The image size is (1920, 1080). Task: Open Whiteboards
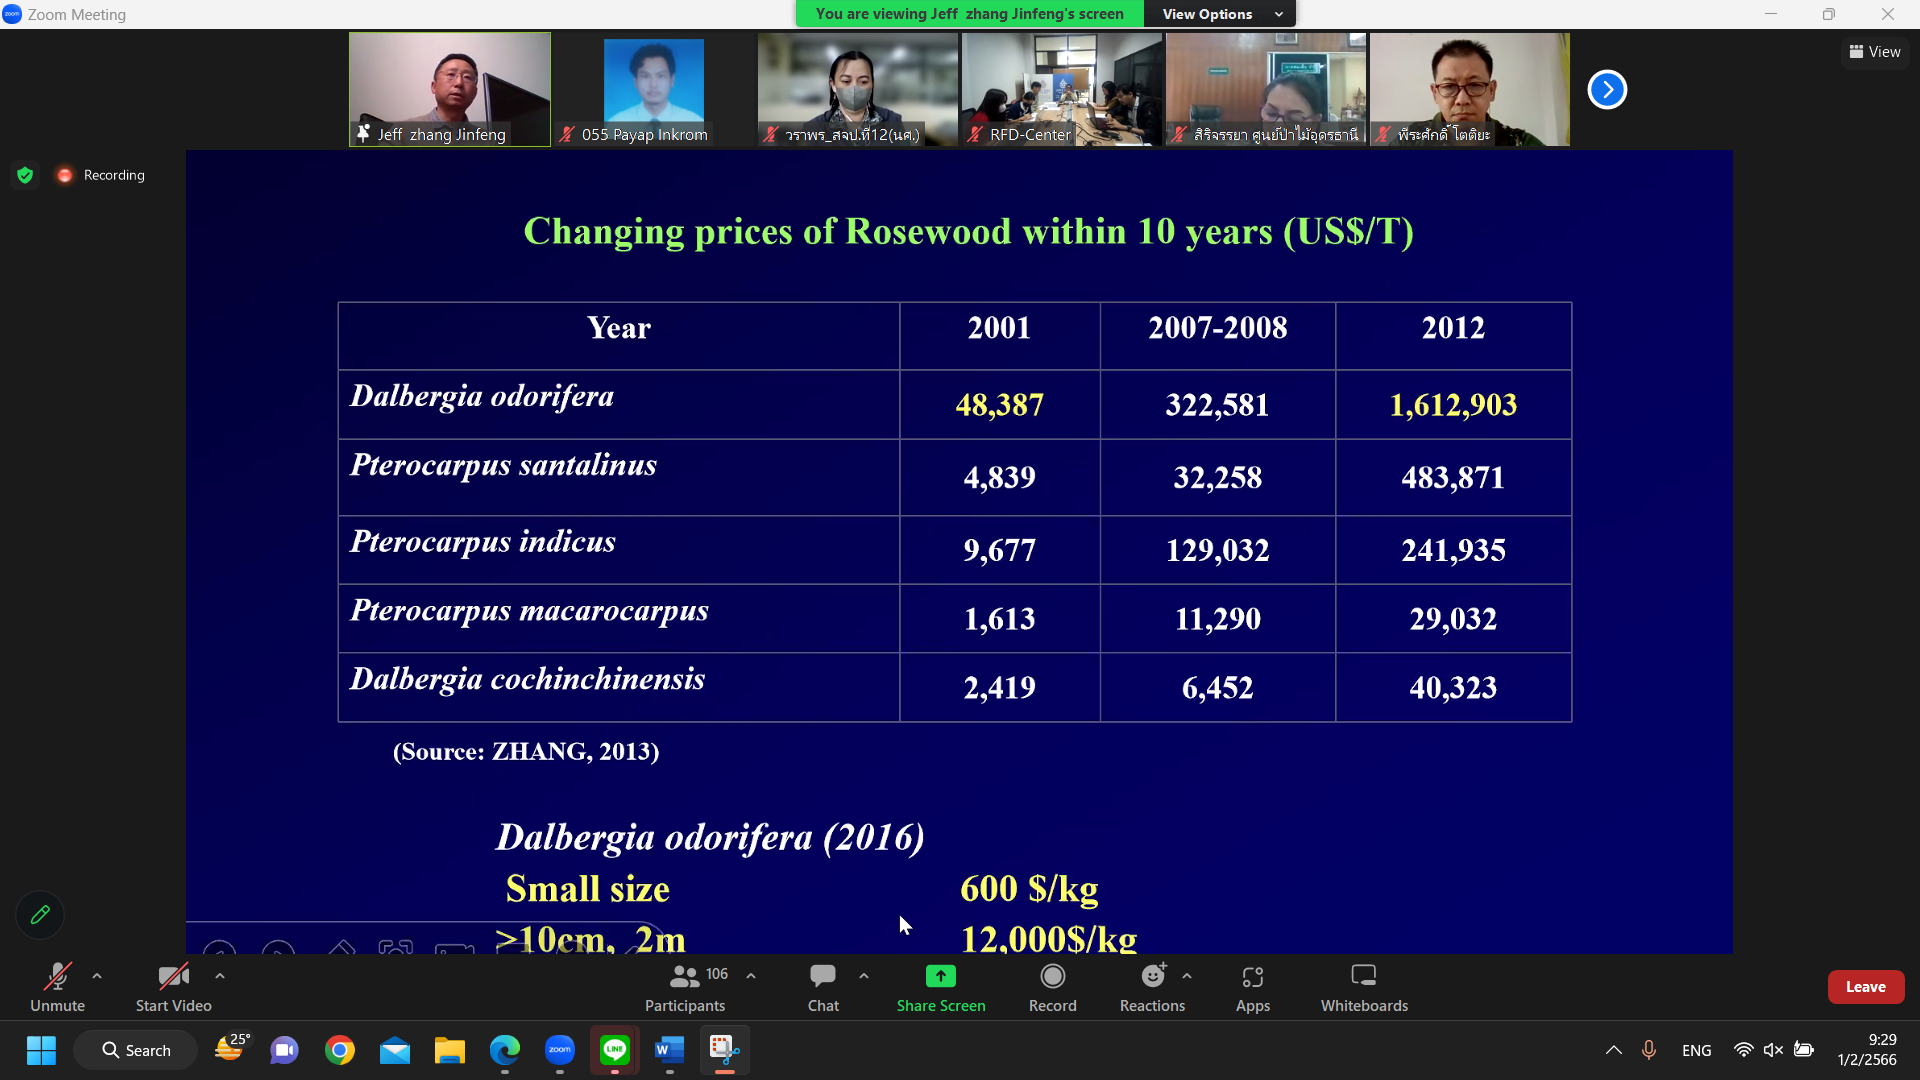1363,976
